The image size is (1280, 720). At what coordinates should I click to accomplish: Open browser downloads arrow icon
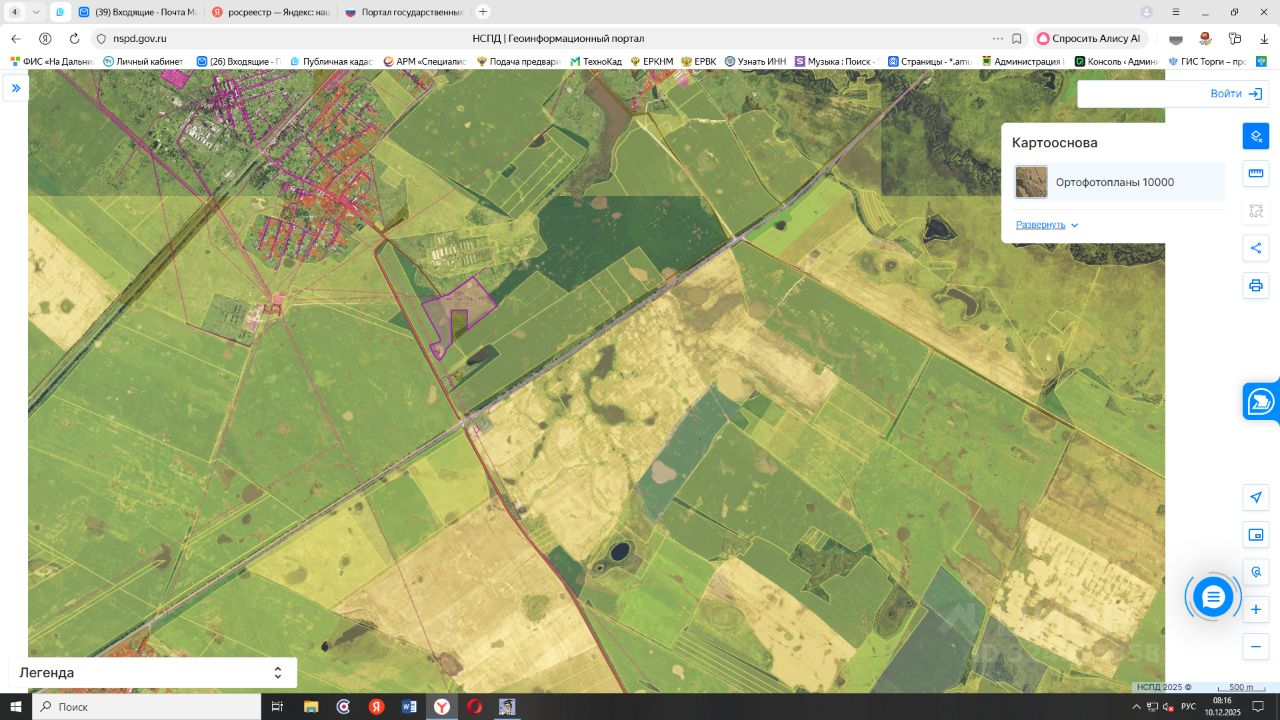pyautogui.click(x=1263, y=38)
